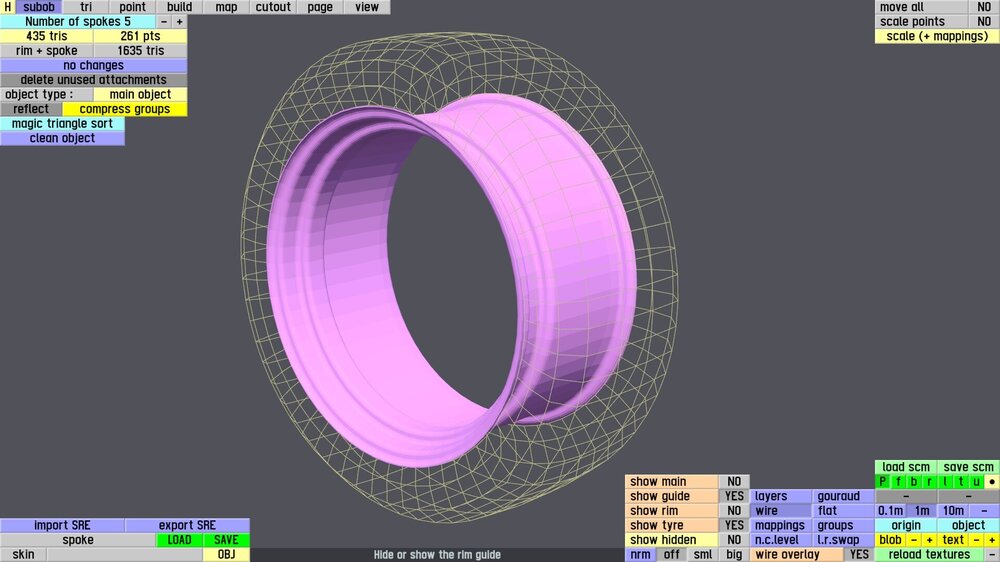
Task: Set grid scale to 0.1m
Action: (x=890, y=510)
